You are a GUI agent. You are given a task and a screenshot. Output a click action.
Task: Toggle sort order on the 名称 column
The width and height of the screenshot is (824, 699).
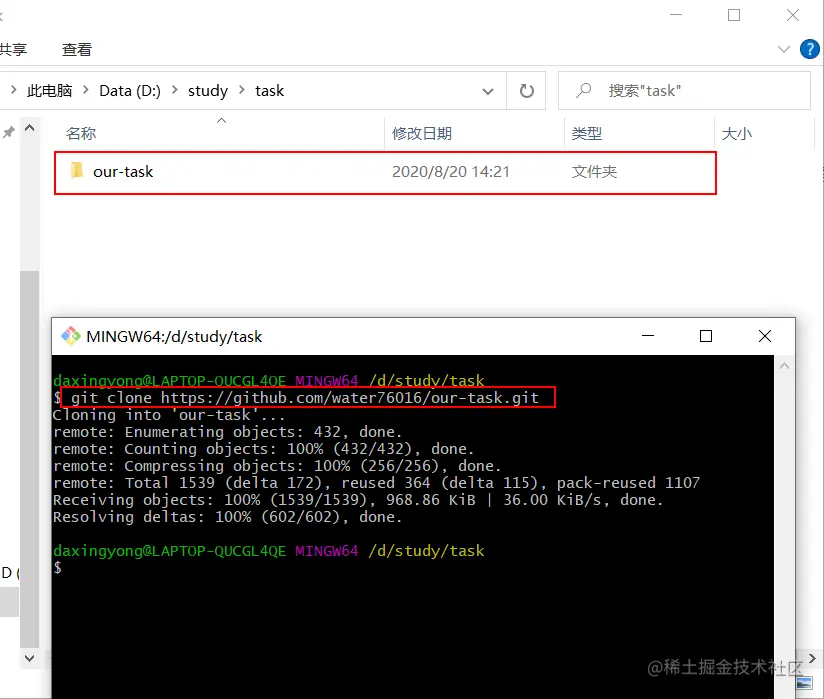point(80,131)
